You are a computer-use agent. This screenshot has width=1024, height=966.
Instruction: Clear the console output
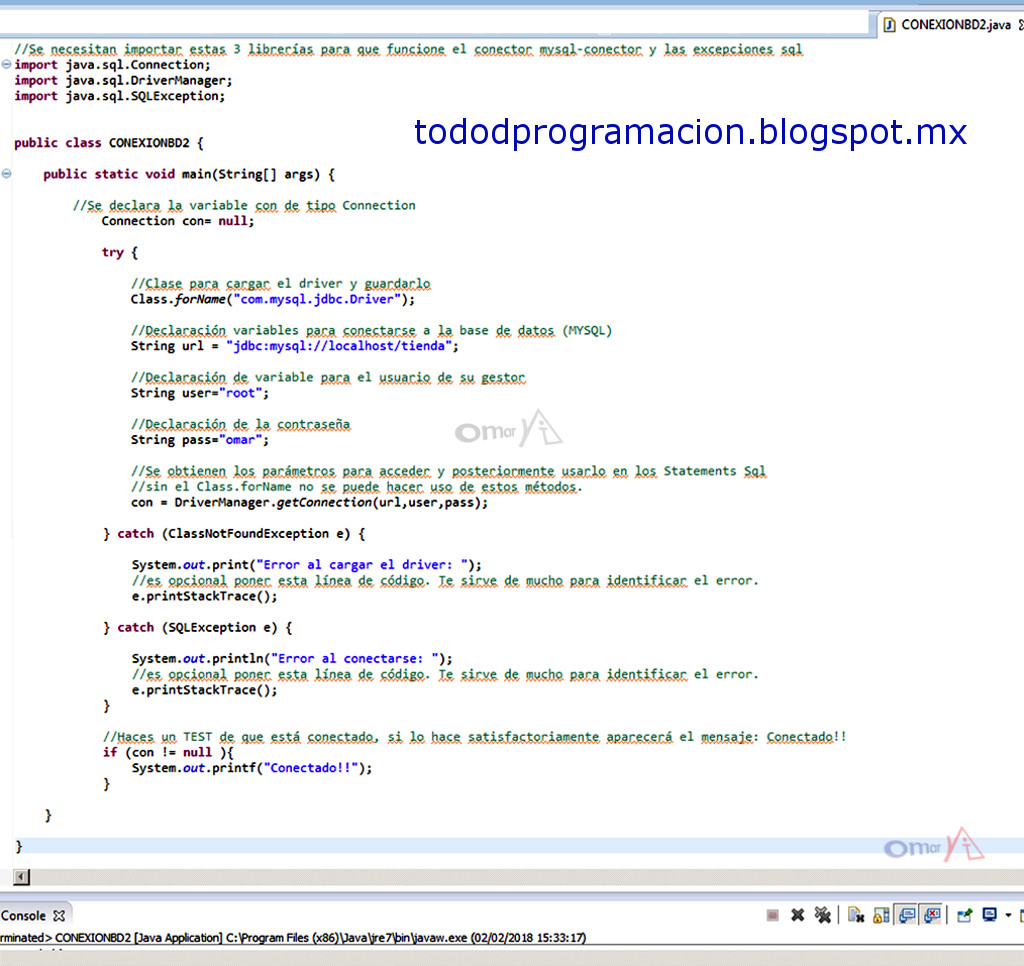pos(857,914)
